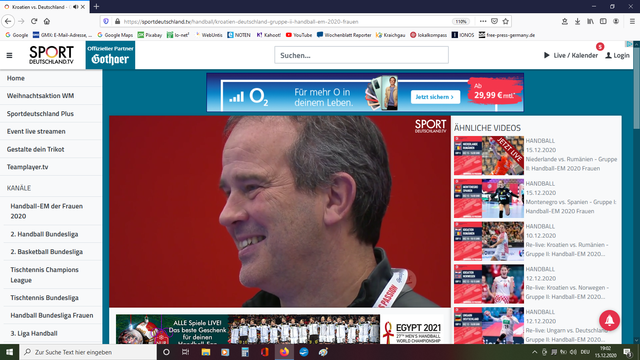Open the Firefox library icon
Viewport: 640px width, 360px height.
click(x=590, y=21)
